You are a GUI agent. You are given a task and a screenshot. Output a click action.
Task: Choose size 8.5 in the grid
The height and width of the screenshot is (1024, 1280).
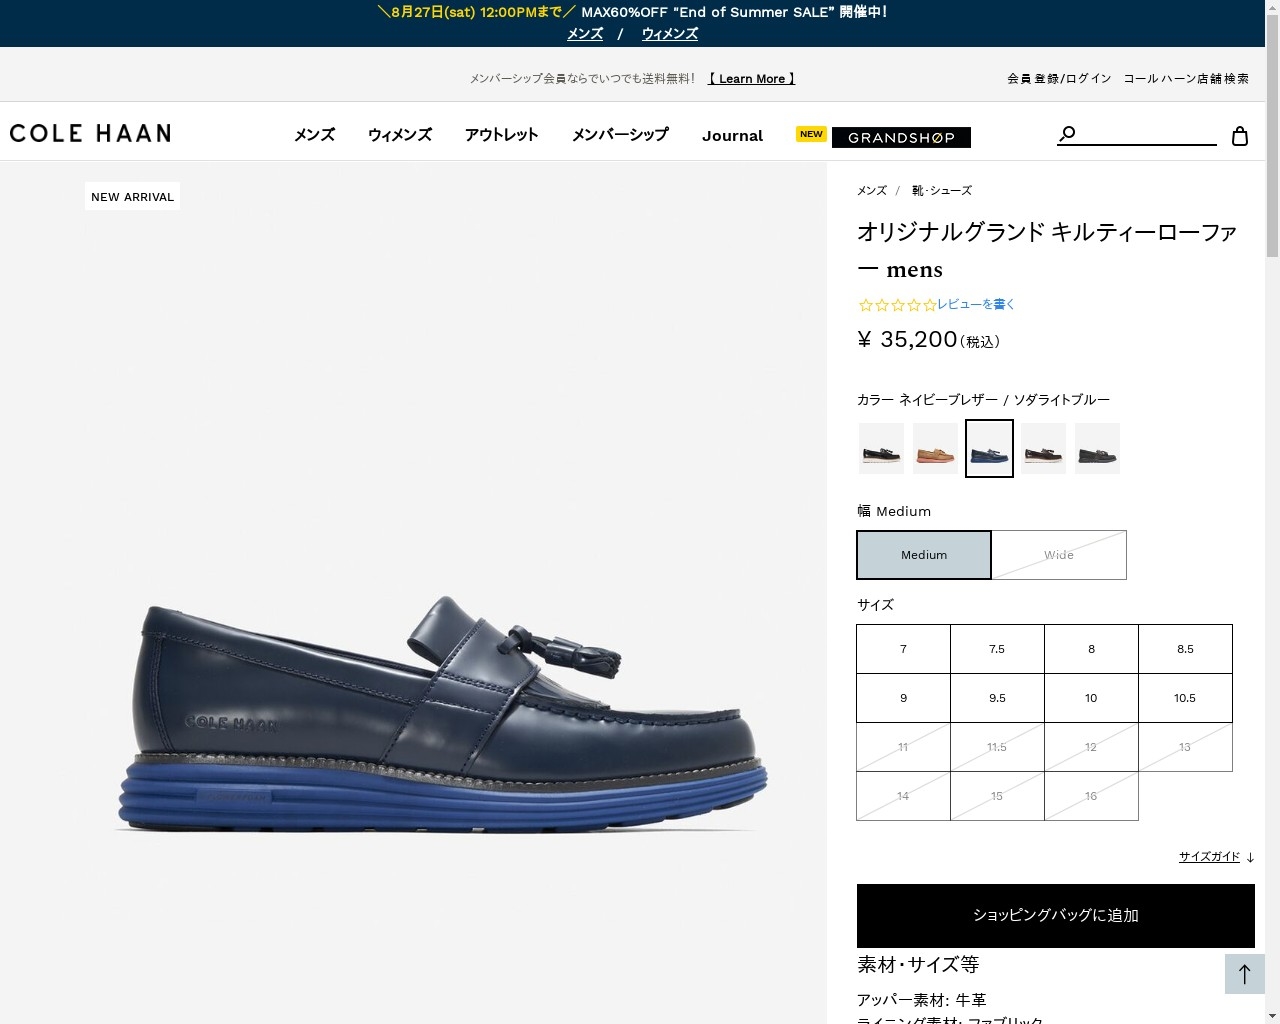click(1185, 649)
